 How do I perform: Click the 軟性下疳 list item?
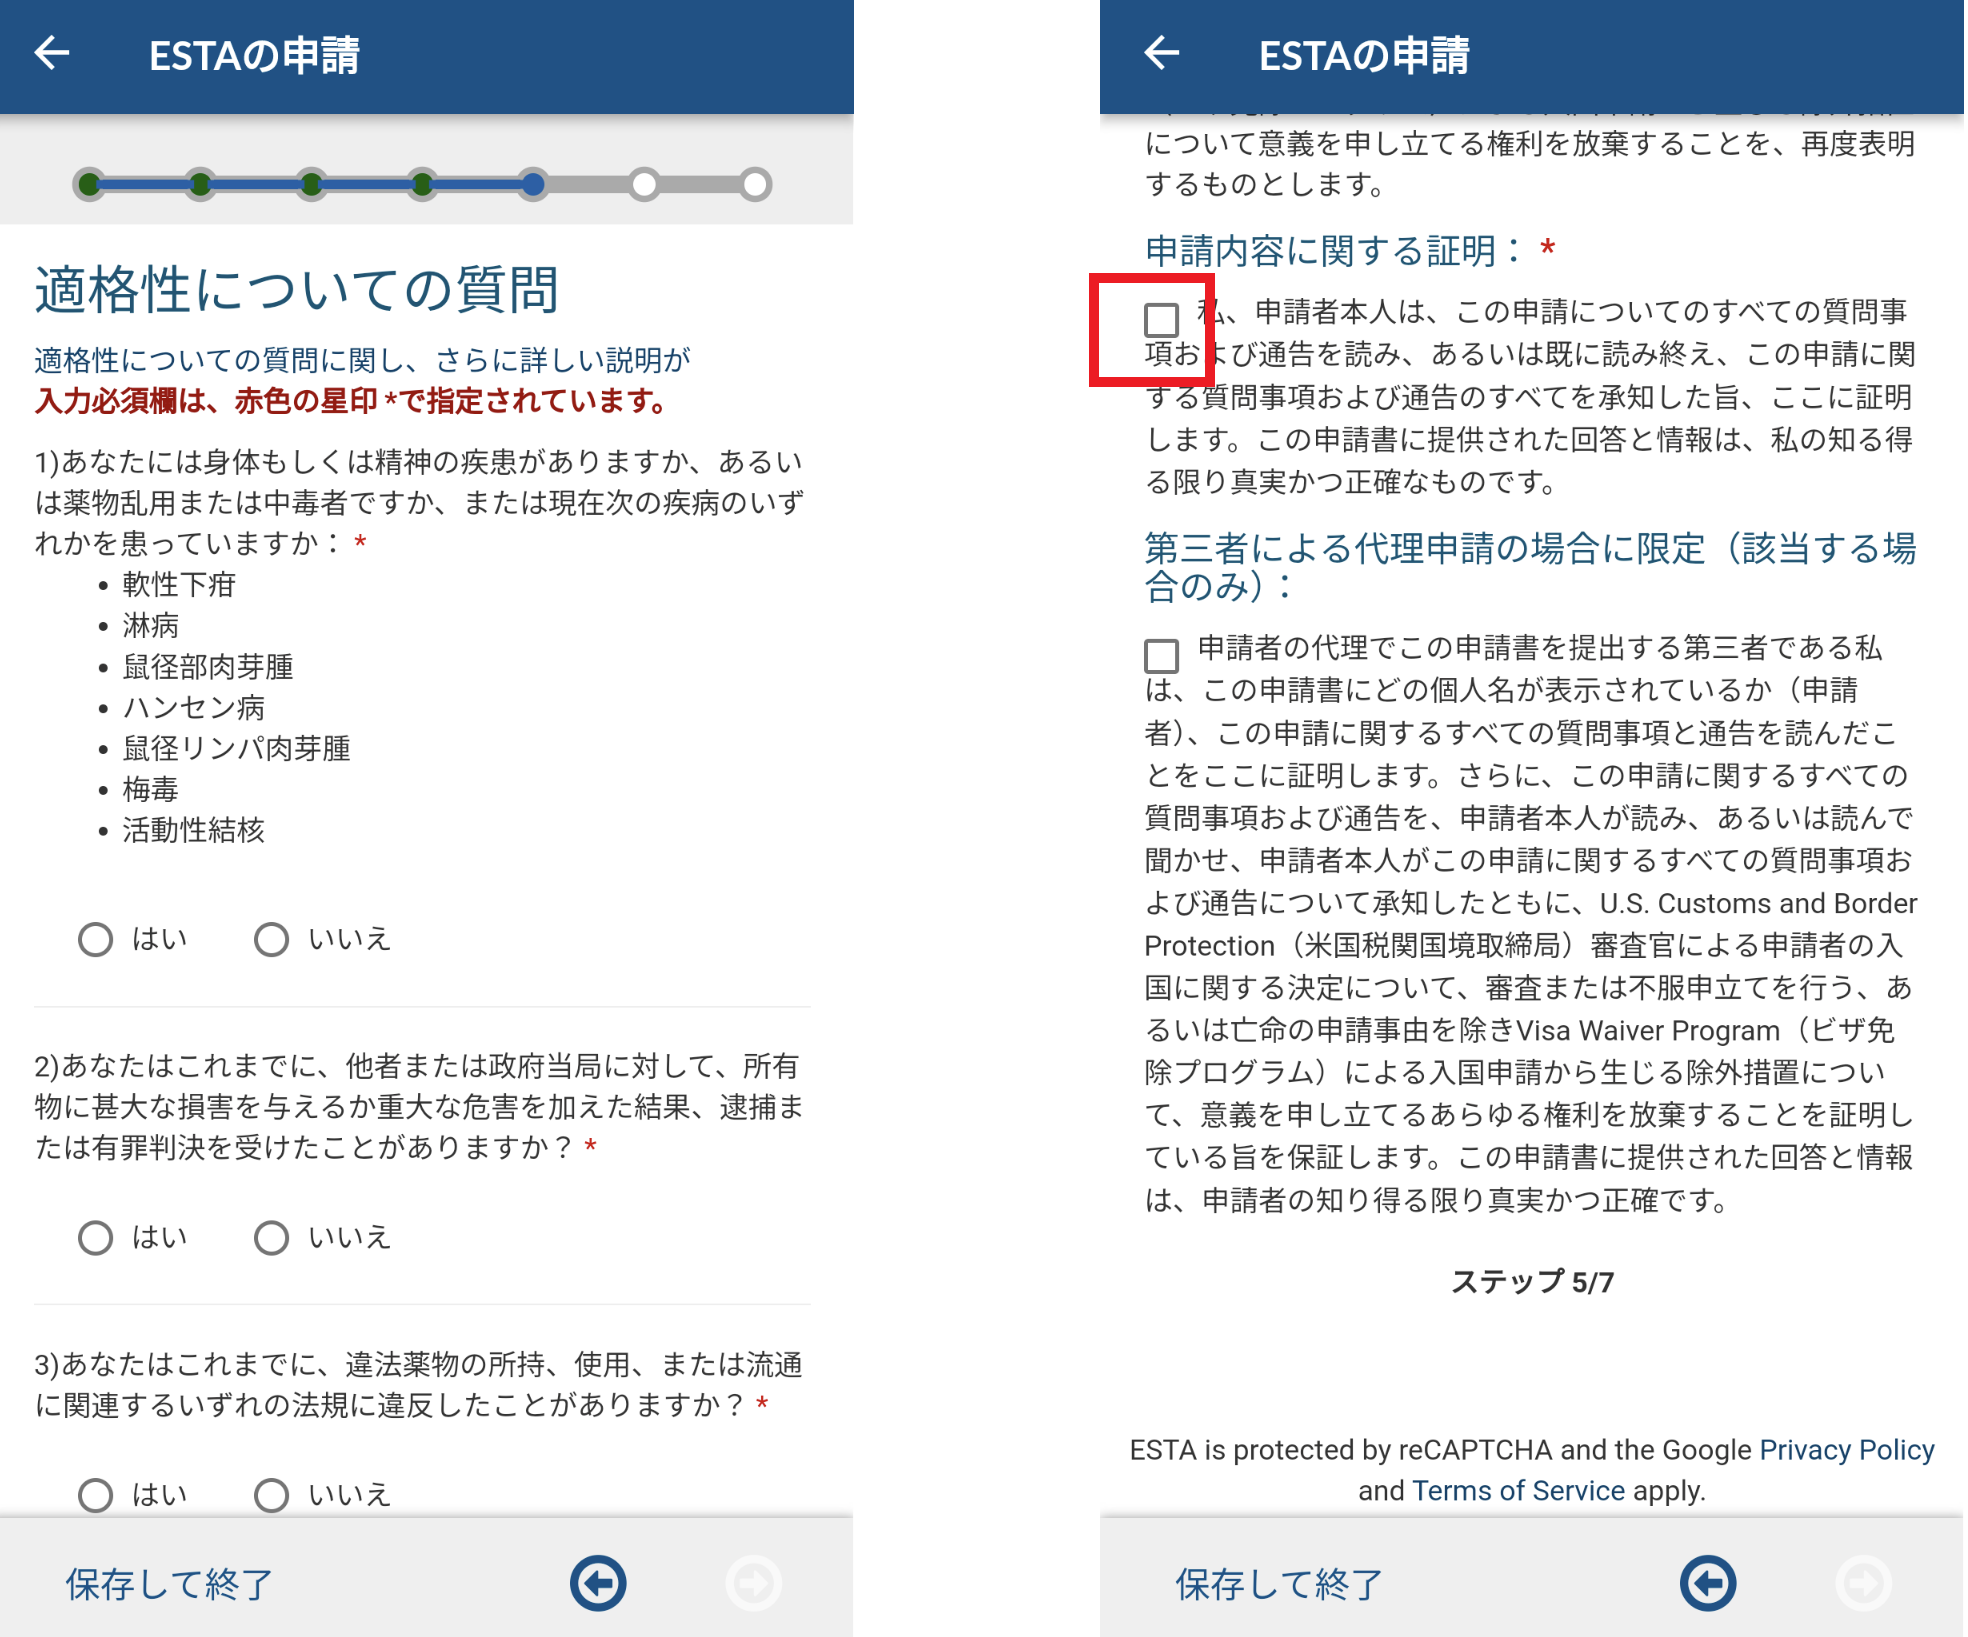click(179, 584)
